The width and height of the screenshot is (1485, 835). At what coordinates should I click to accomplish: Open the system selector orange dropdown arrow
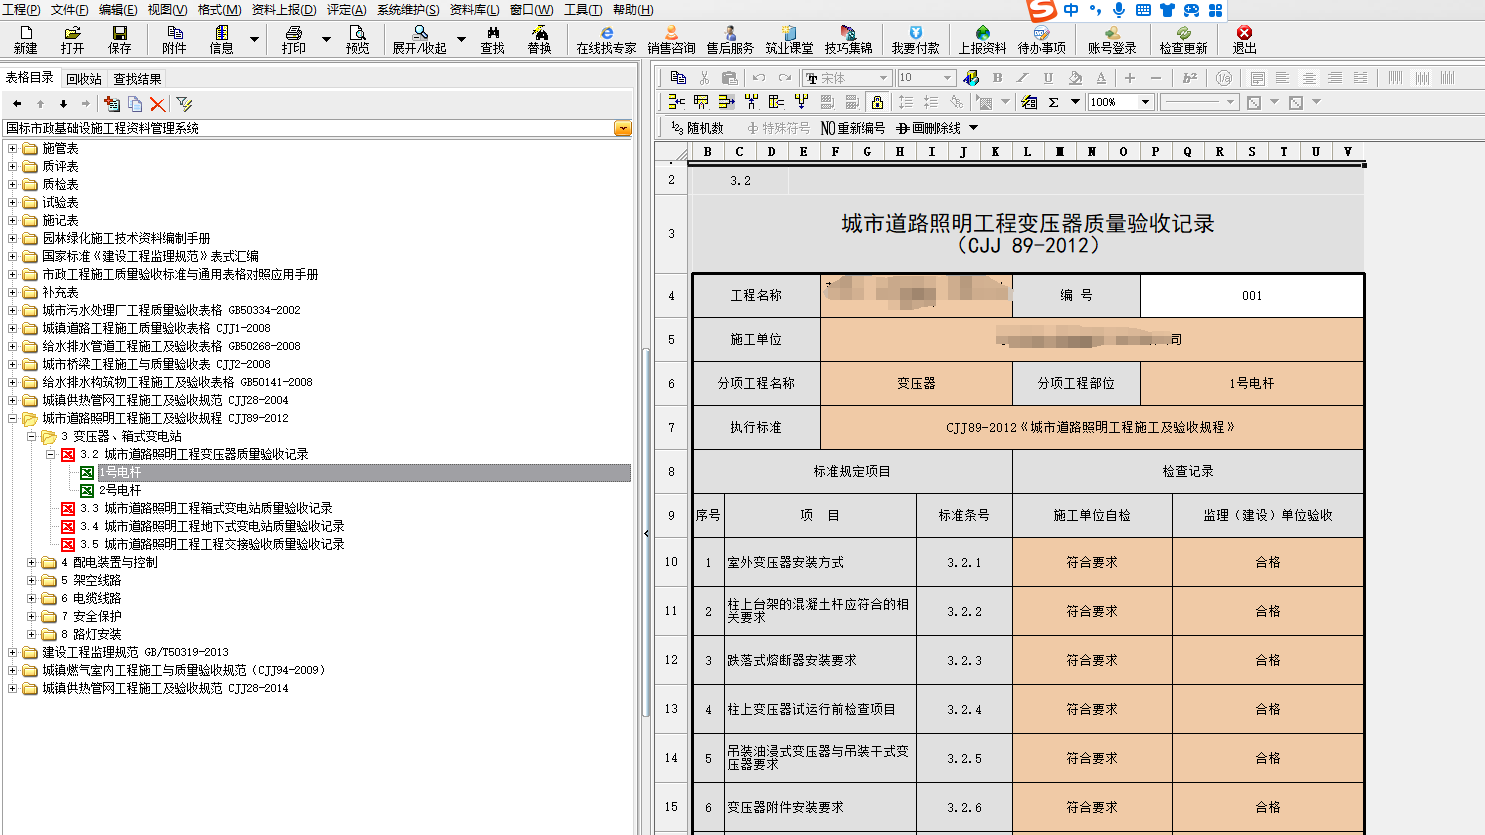click(623, 128)
